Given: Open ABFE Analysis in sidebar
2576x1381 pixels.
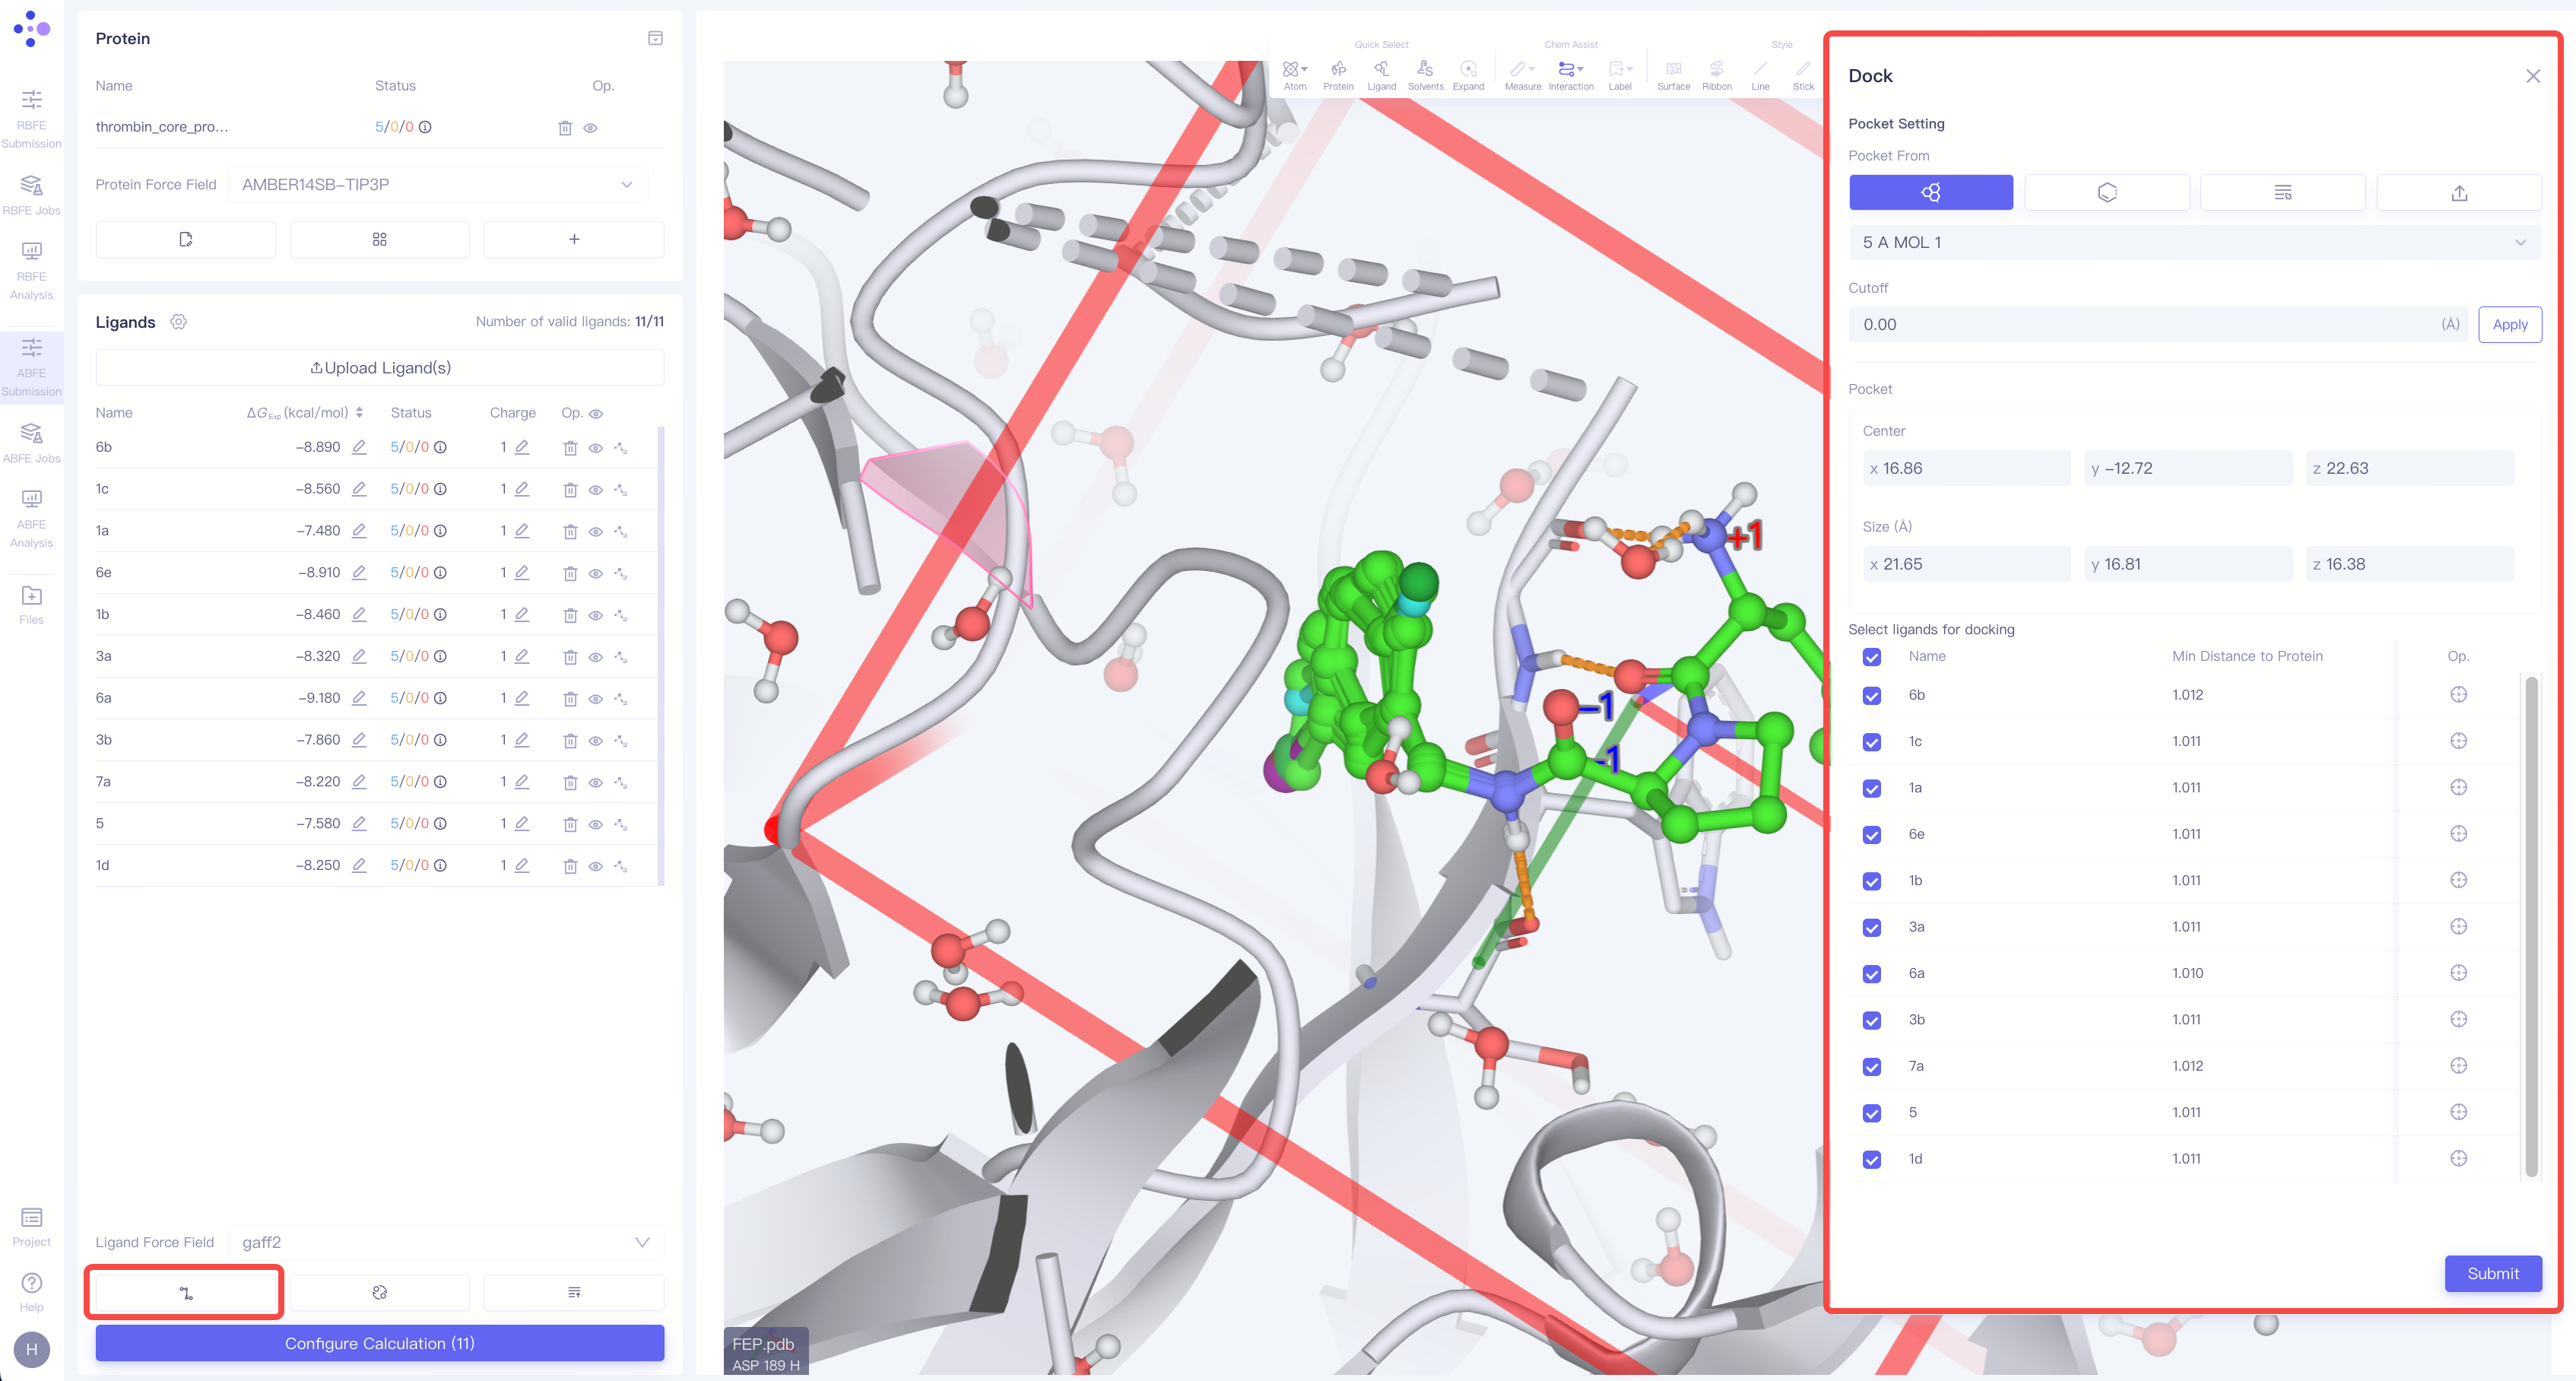Looking at the screenshot, I should pyautogui.click(x=31, y=518).
